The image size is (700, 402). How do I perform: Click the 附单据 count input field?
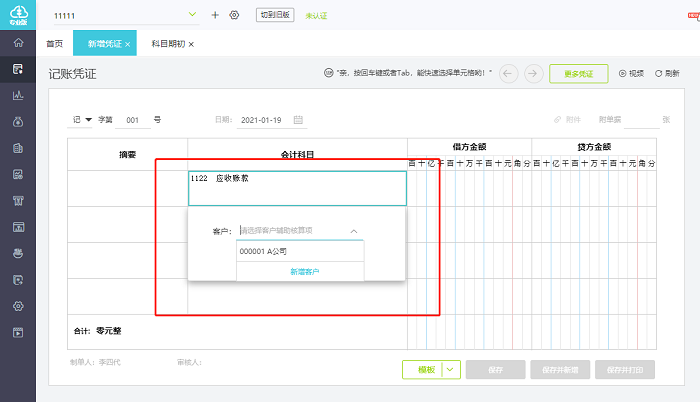(642, 120)
